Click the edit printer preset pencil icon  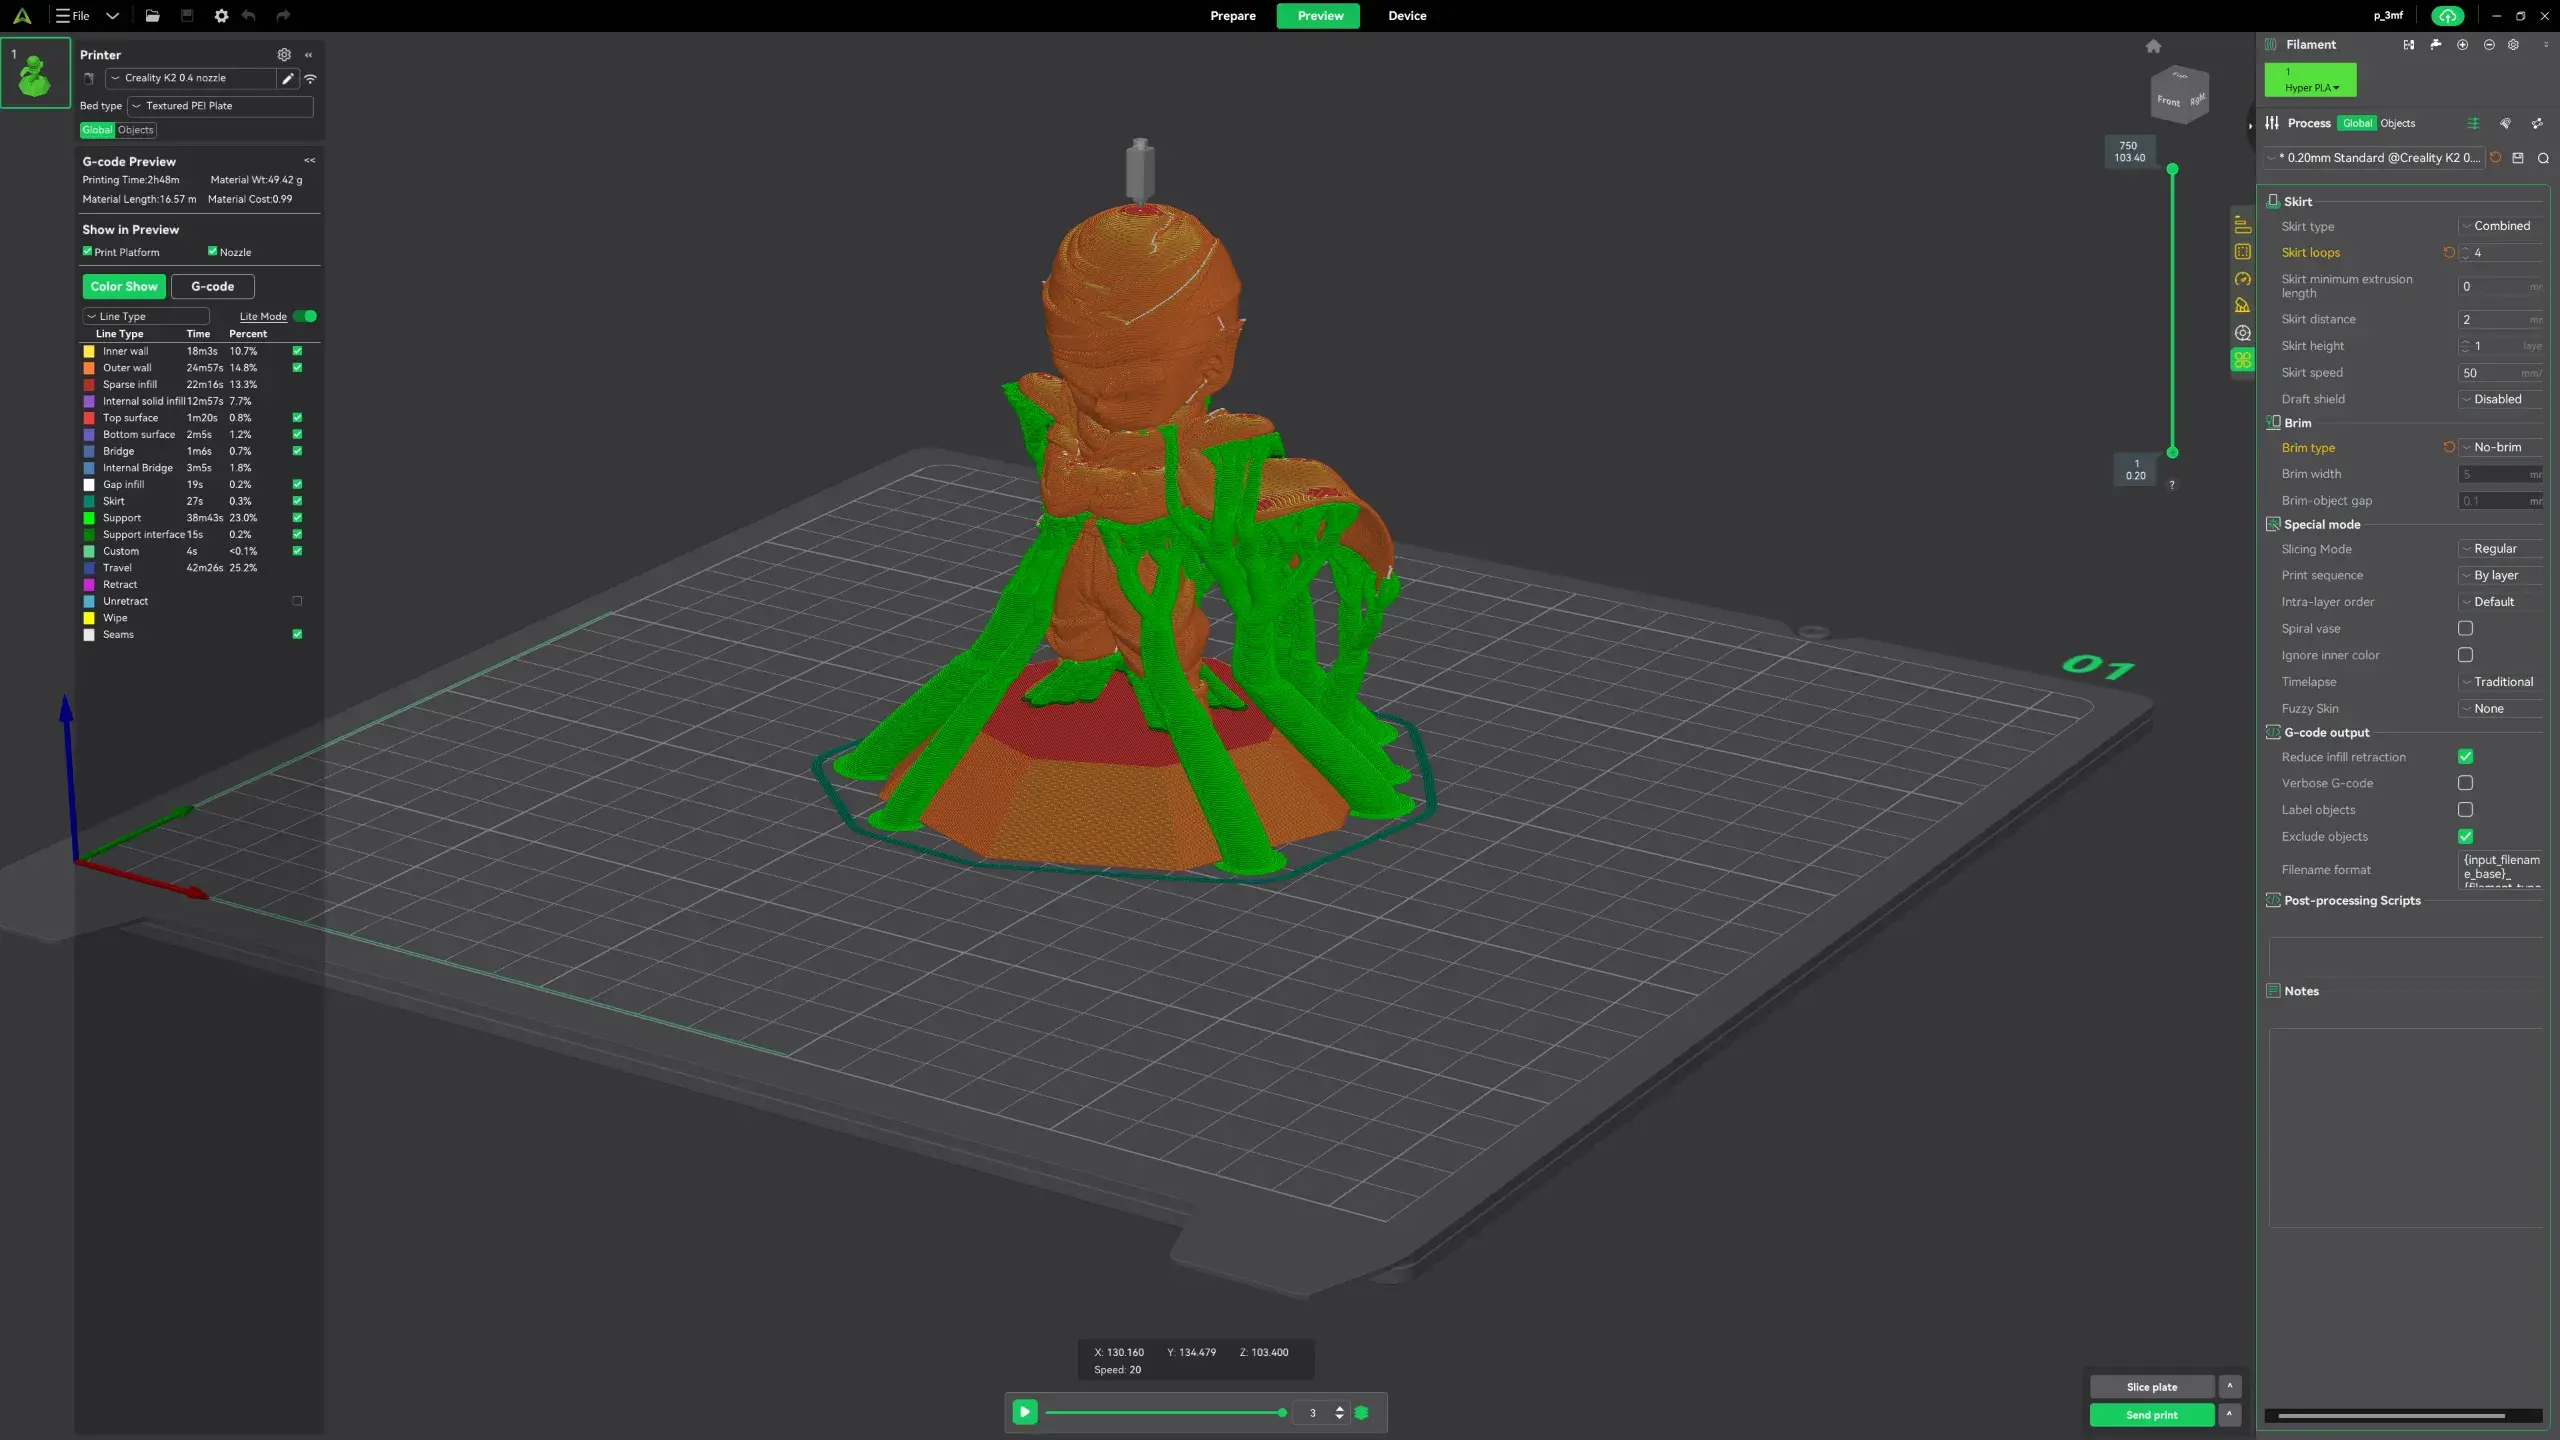[x=288, y=78]
